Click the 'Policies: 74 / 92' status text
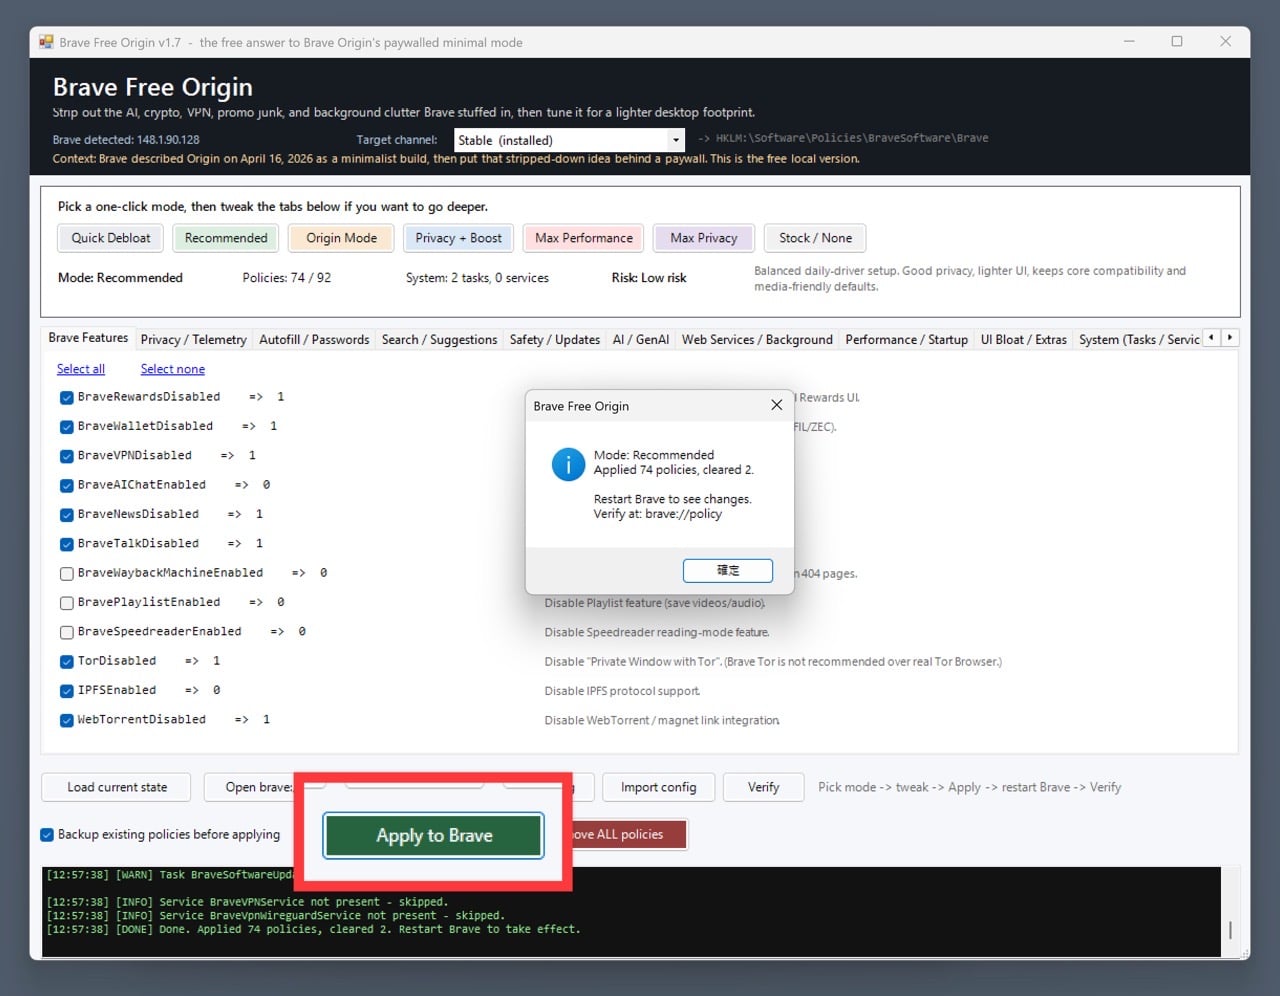Screen dimensions: 1280x996 click(287, 278)
